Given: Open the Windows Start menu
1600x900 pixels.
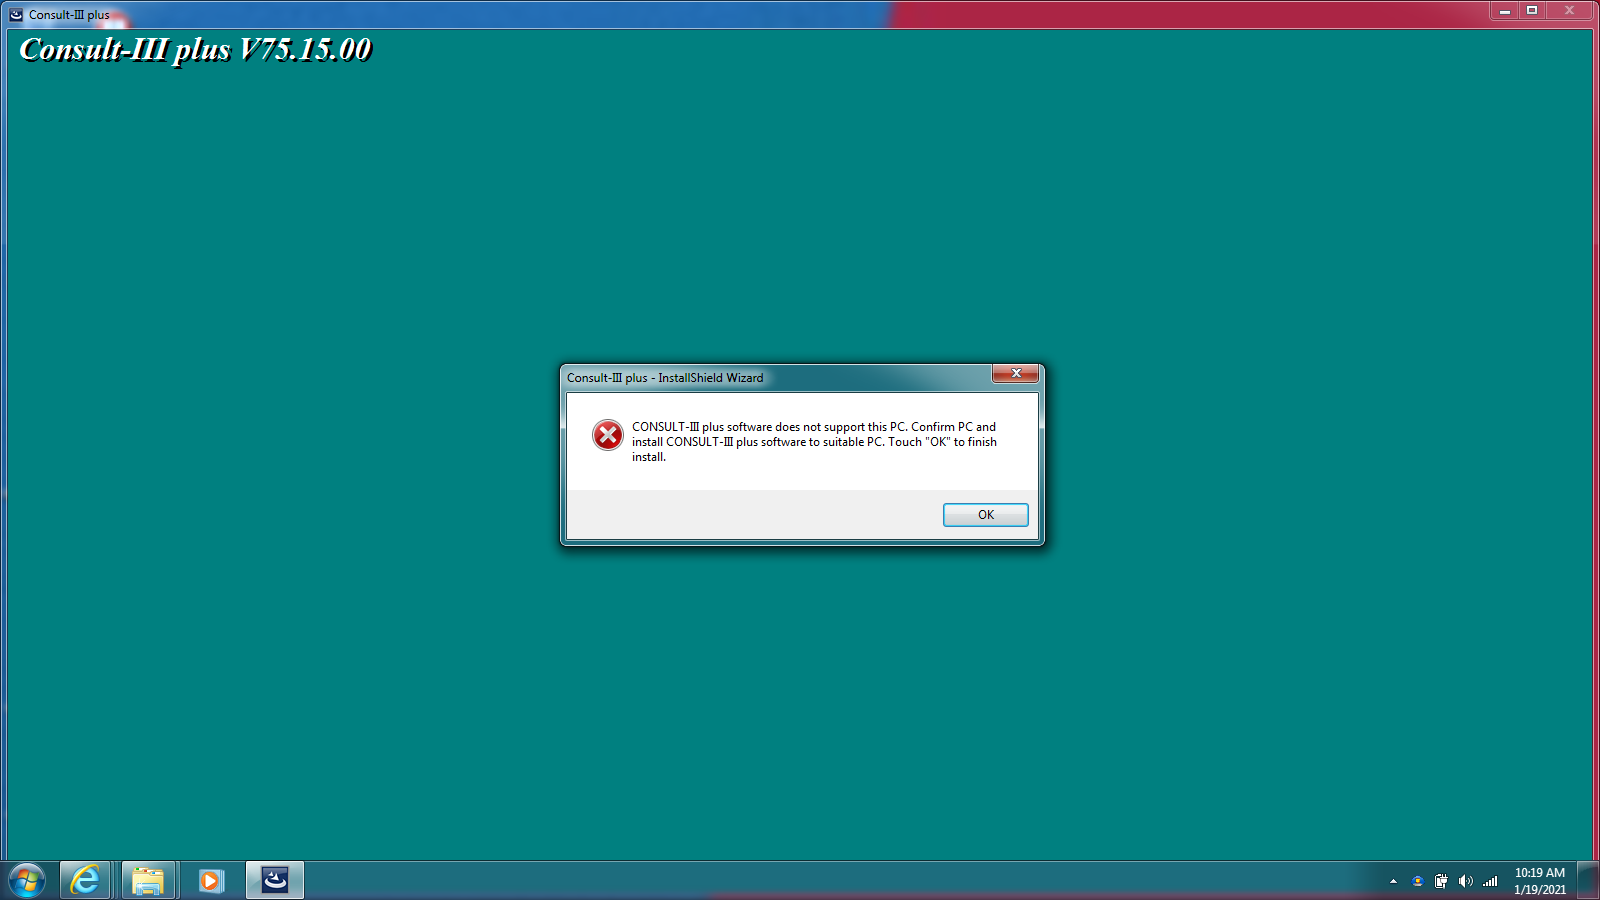Looking at the screenshot, I should click(27, 880).
